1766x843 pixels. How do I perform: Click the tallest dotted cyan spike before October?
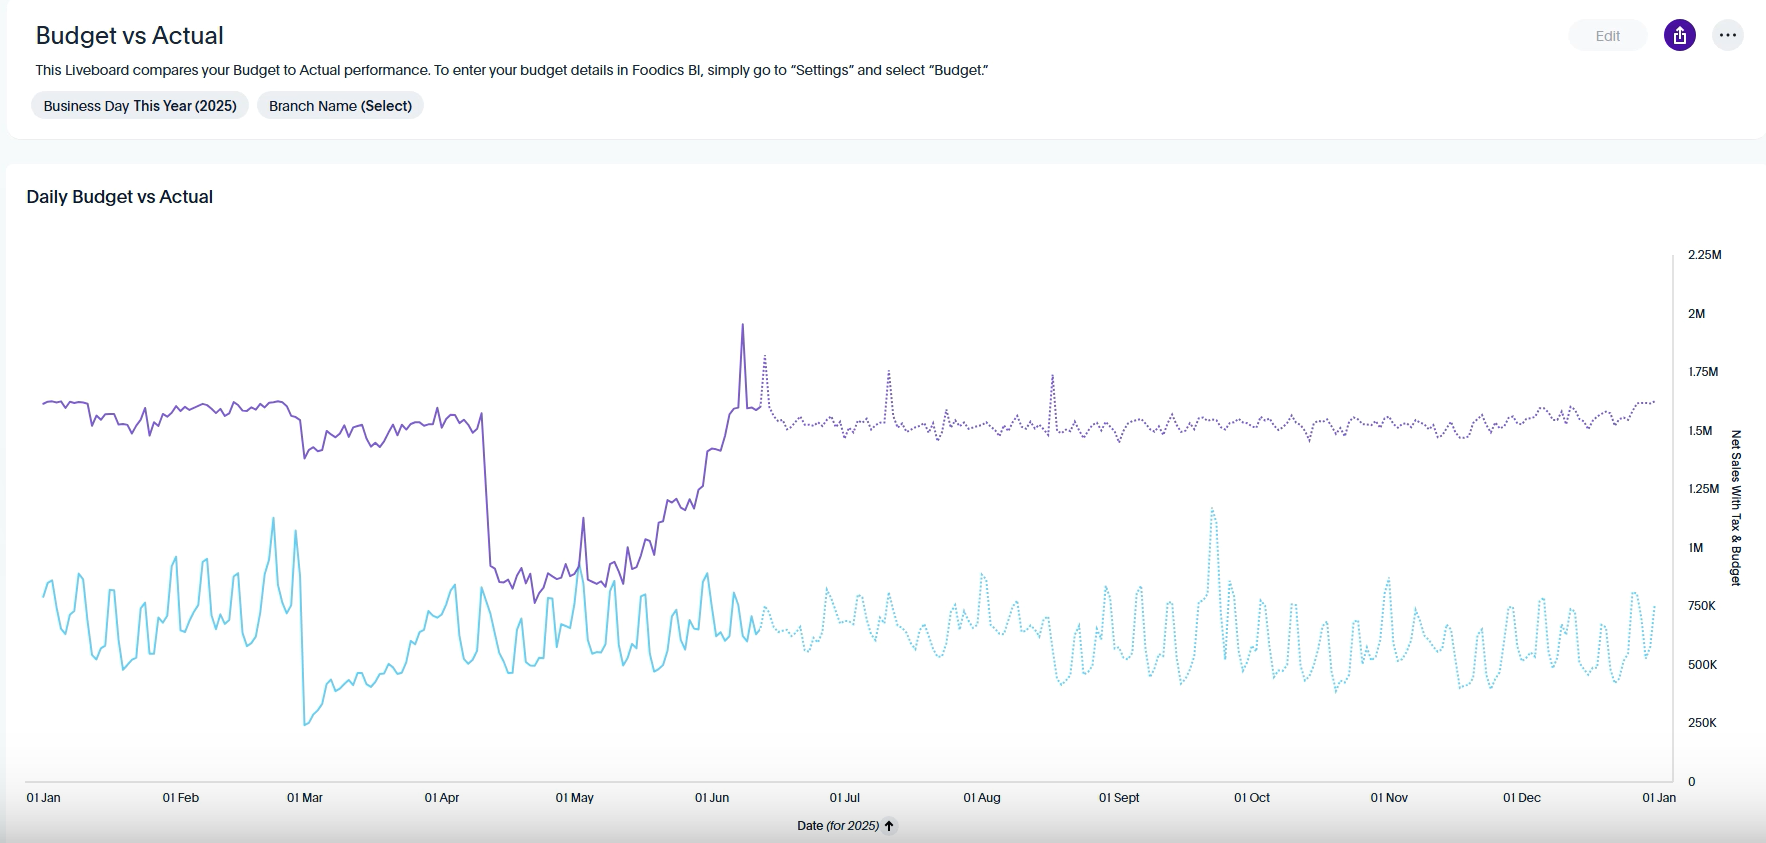(1212, 509)
